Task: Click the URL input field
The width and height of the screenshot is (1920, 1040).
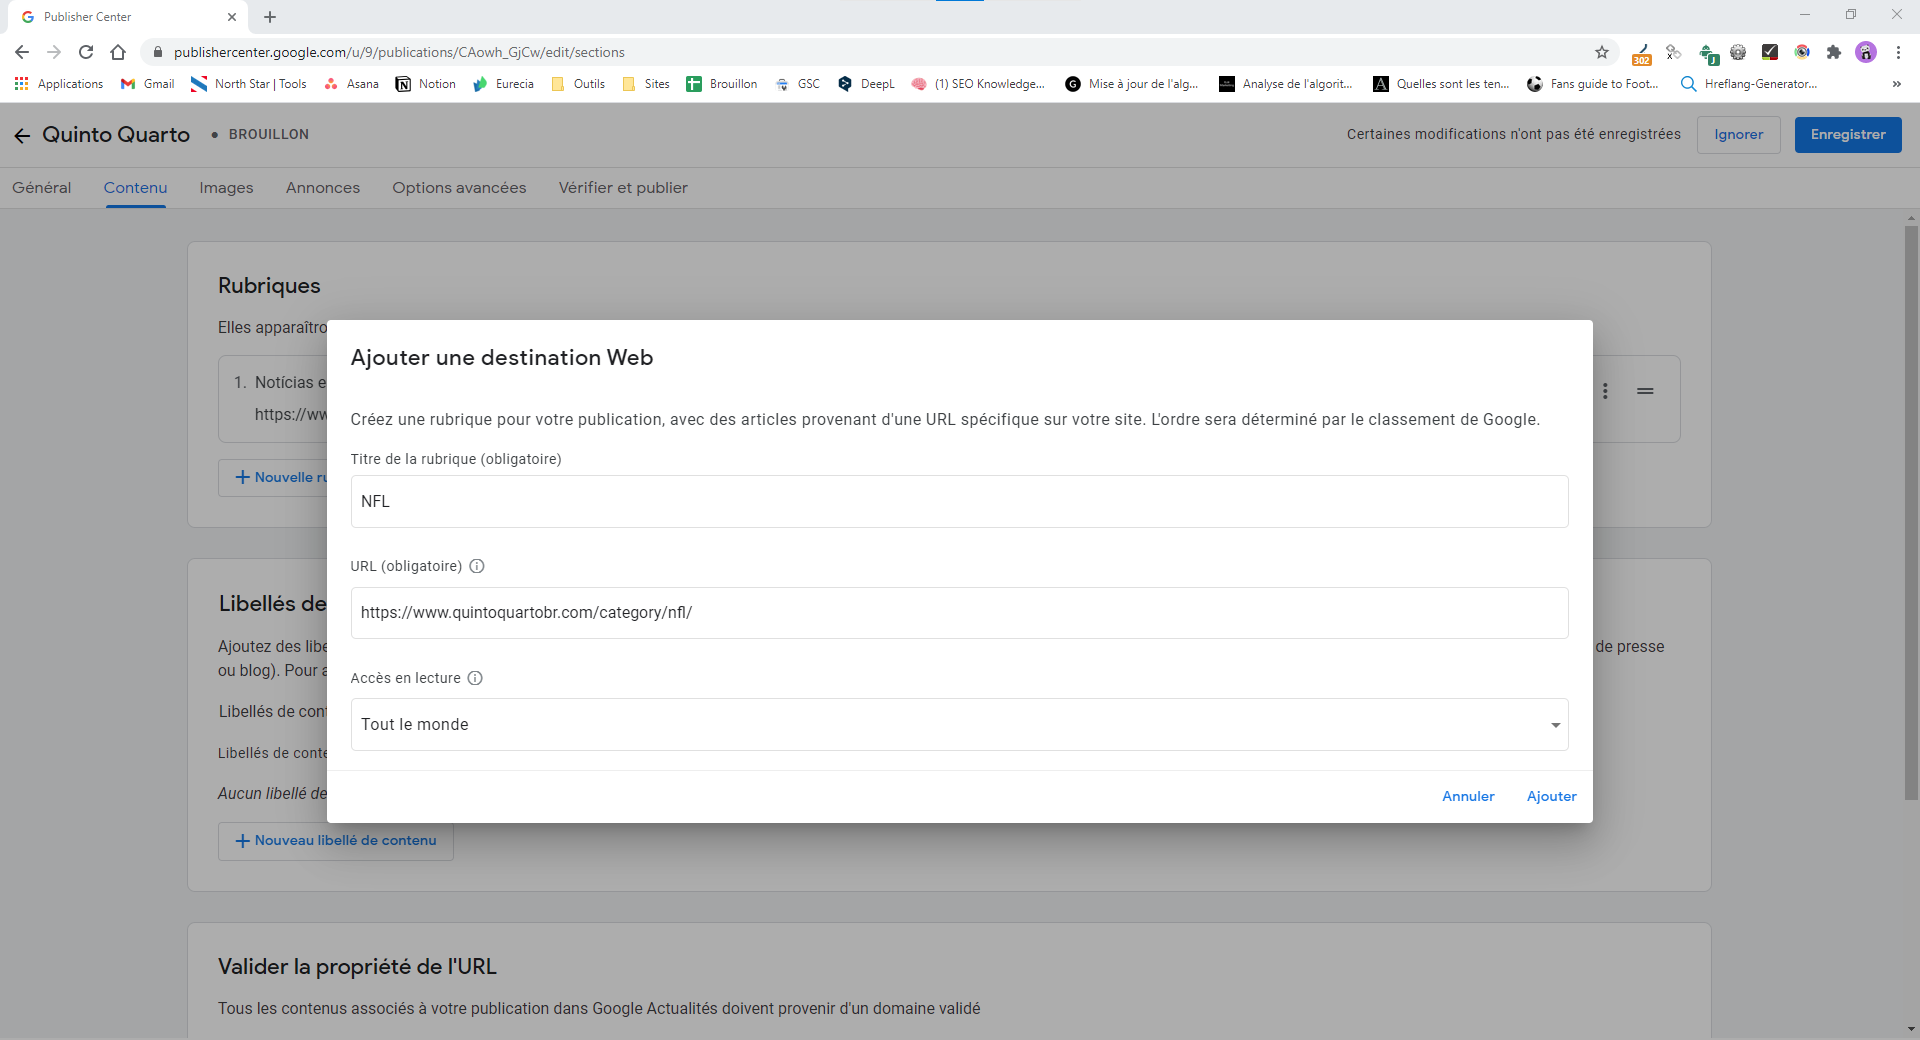Action: [x=958, y=613]
